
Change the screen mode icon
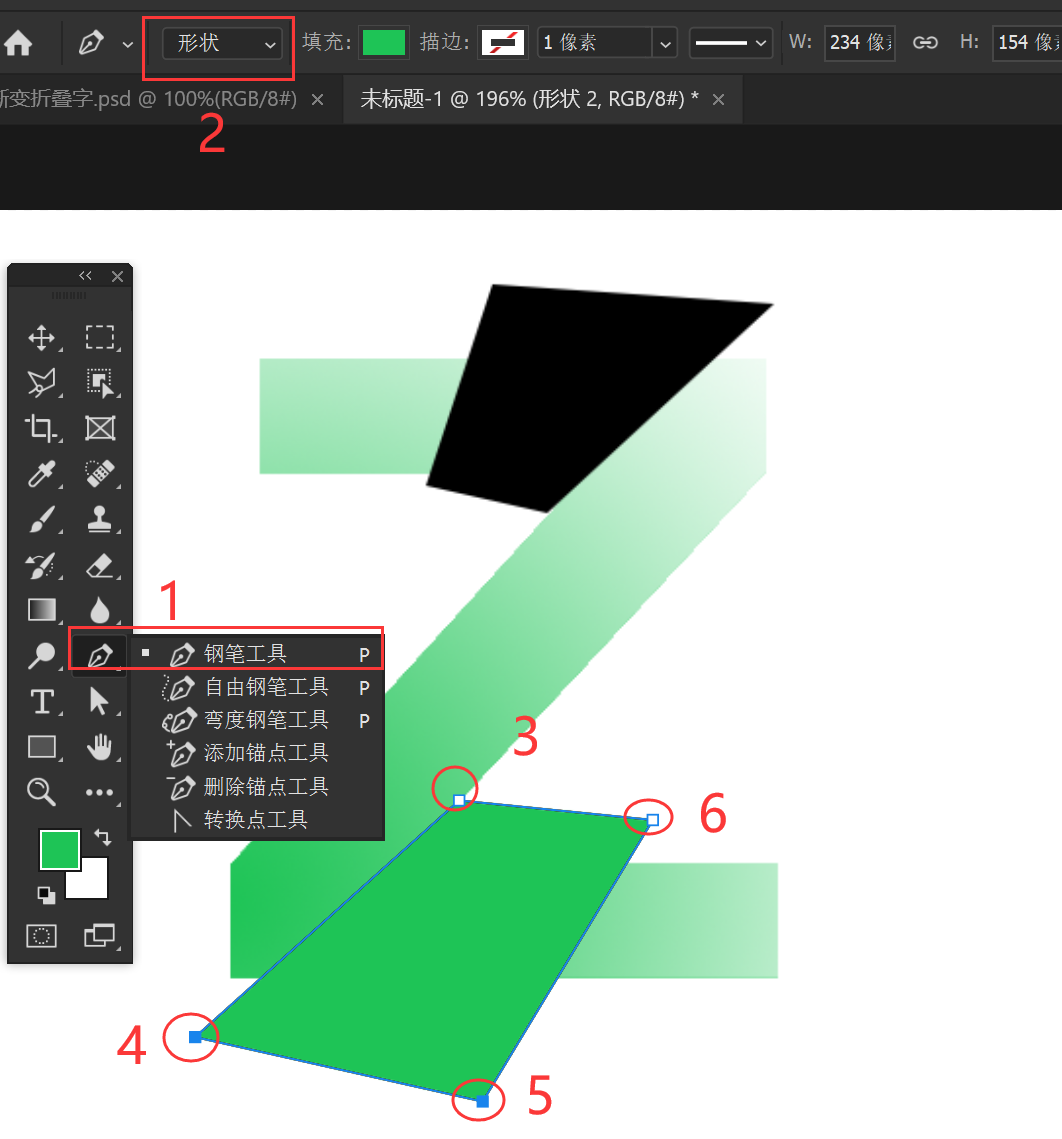(x=100, y=936)
